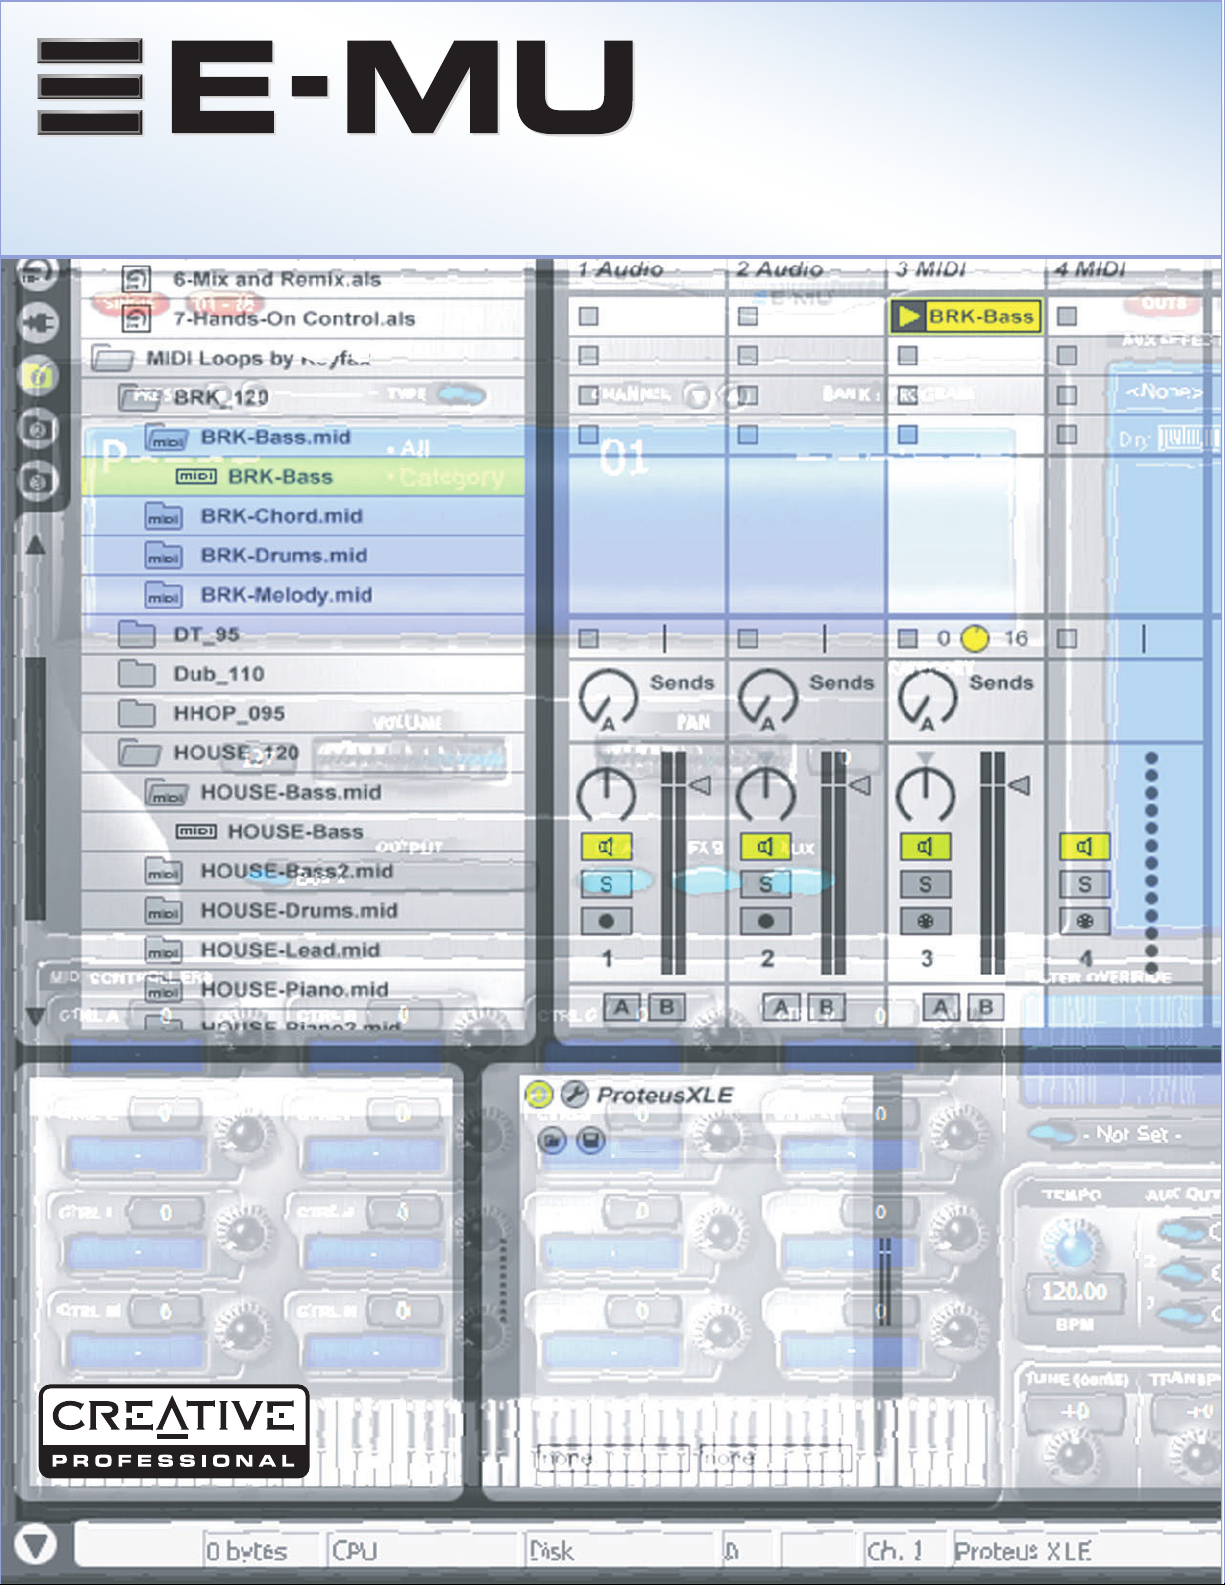Select the yellow highlighted file browser icon
Screen dimensions: 1225x1585
click(39, 376)
